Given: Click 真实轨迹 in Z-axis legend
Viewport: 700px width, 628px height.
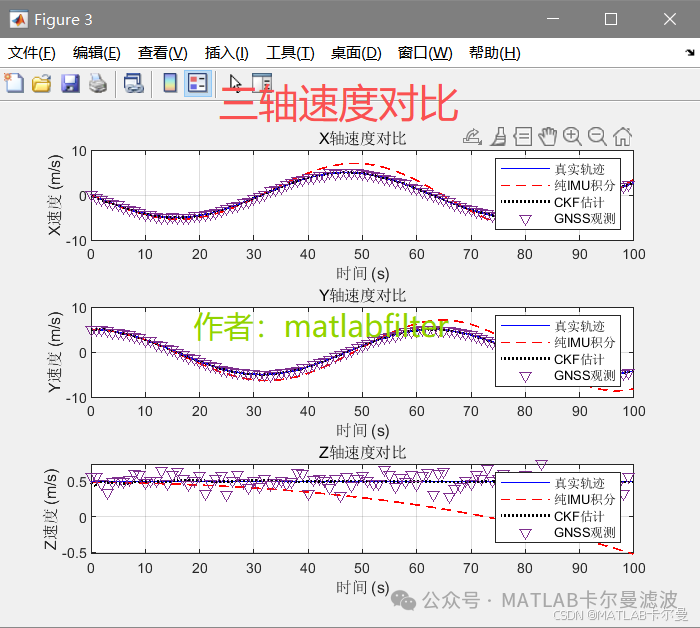Looking at the screenshot, I should [579, 483].
